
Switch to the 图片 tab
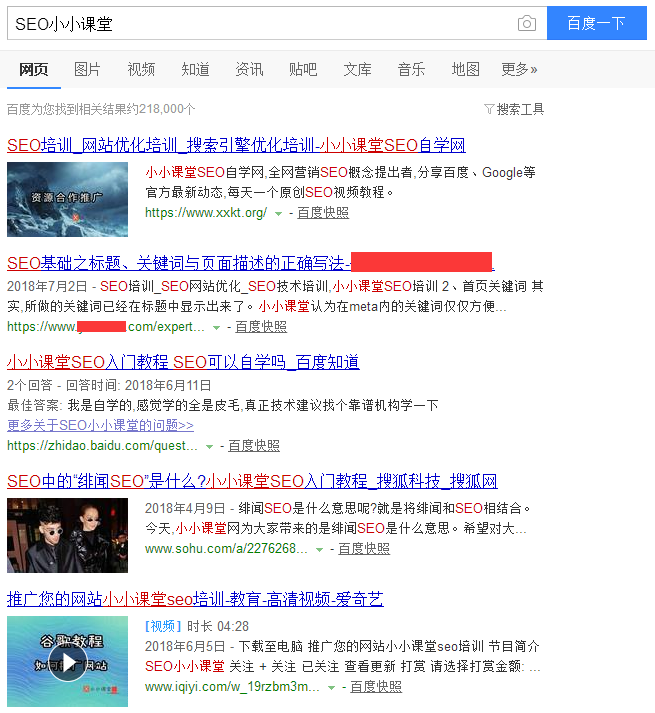pos(87,70)
